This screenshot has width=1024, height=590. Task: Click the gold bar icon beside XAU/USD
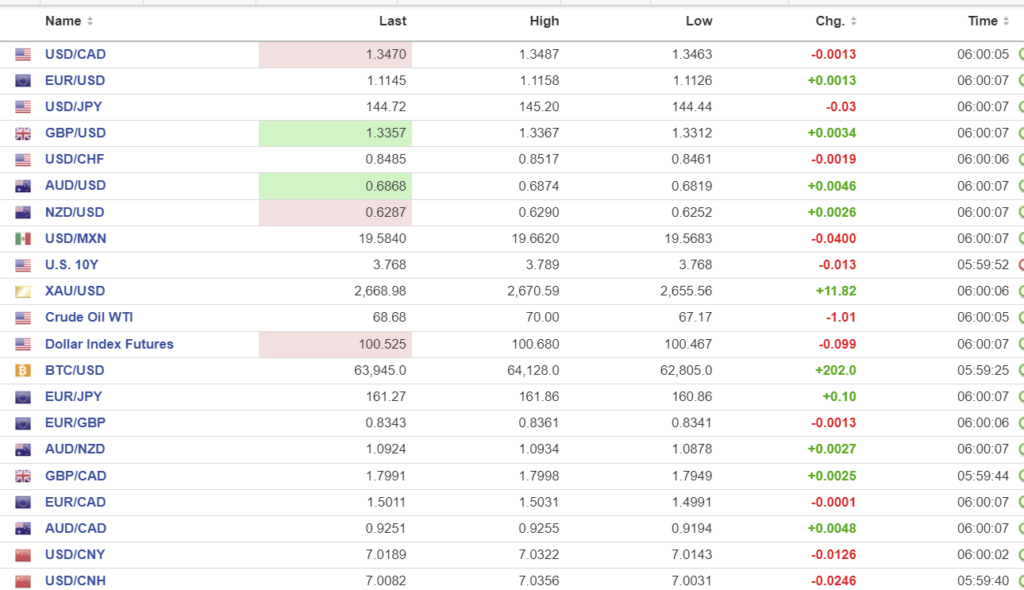(22, 292)
